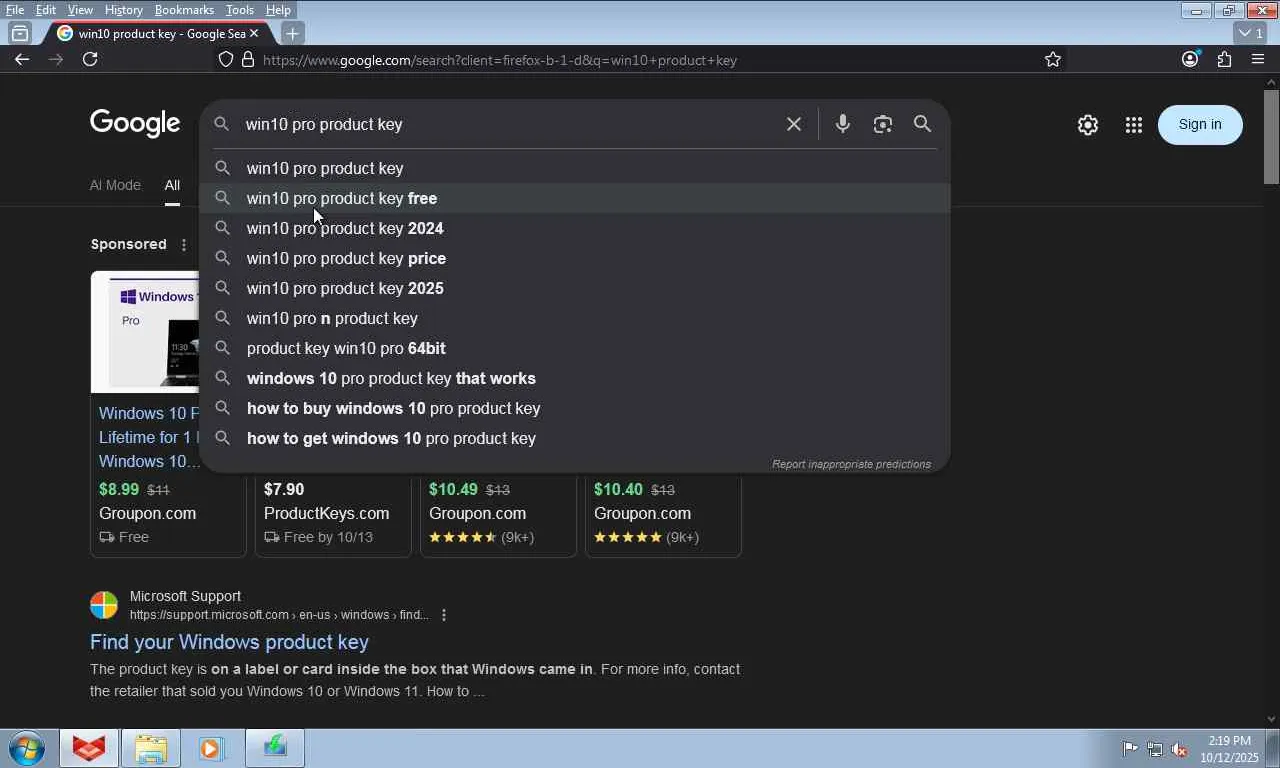Screen dimensions: 1280x768
Task: Start voice search with the microphone icon
Action: click(843, 124)
